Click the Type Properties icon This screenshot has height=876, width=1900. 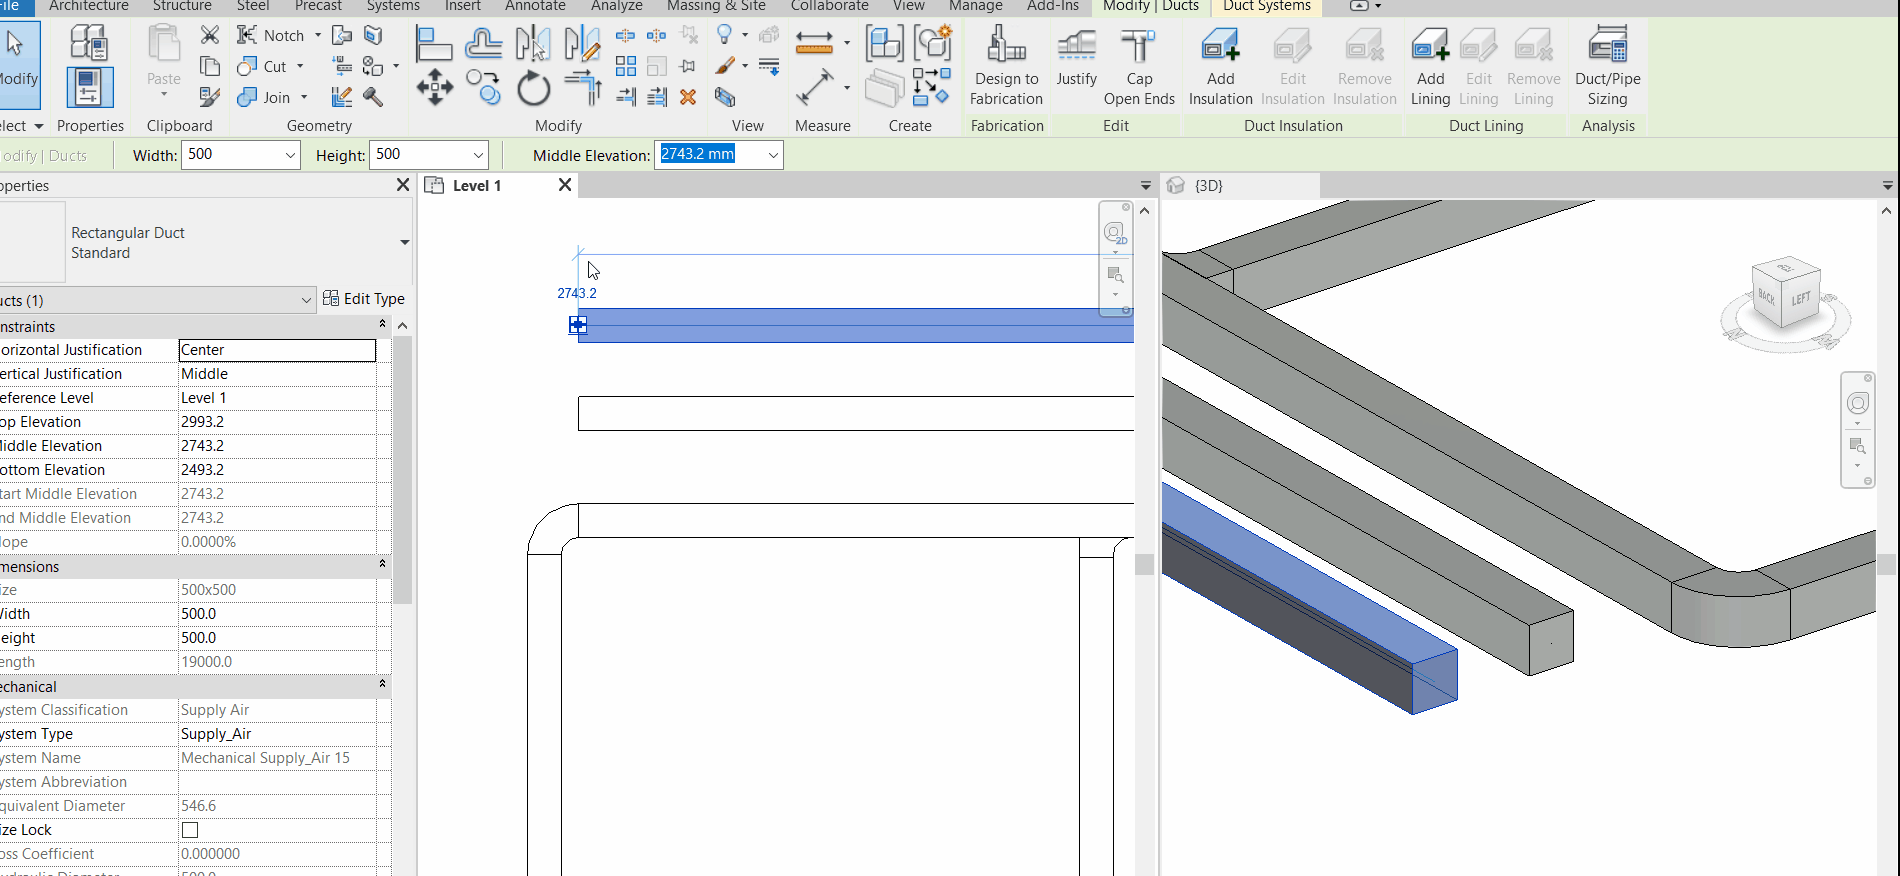point(89,43)
